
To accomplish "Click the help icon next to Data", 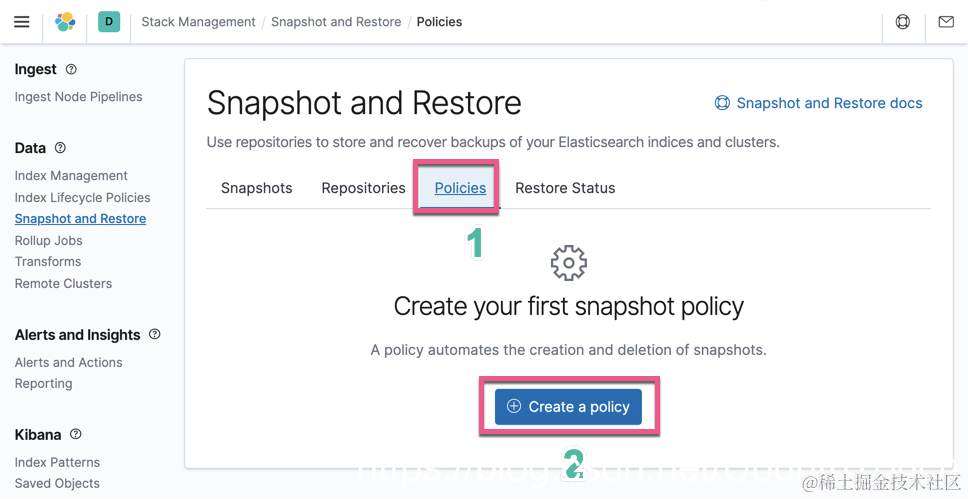I will pyautogui.click(x=60, y=148).
